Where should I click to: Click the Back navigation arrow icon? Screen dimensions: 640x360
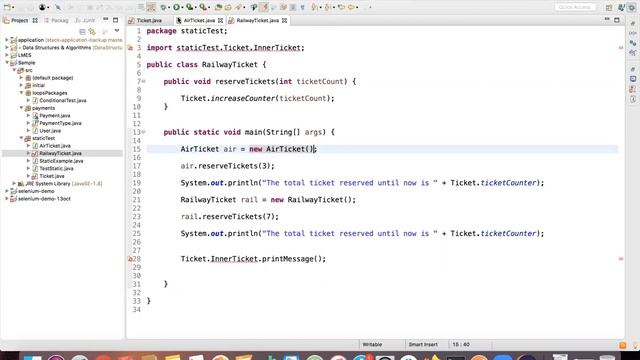click(341, 7)
